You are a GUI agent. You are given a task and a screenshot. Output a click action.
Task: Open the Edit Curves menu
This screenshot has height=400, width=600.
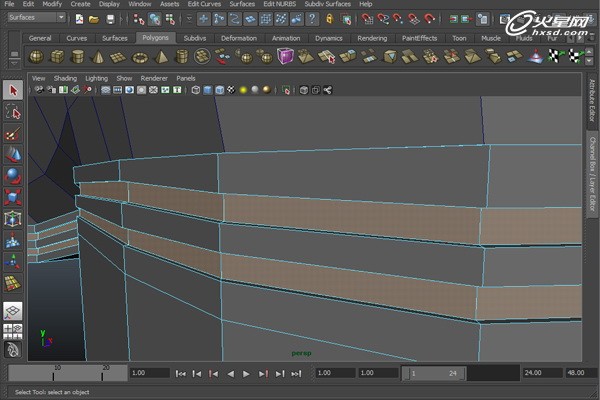click(206, 4)
